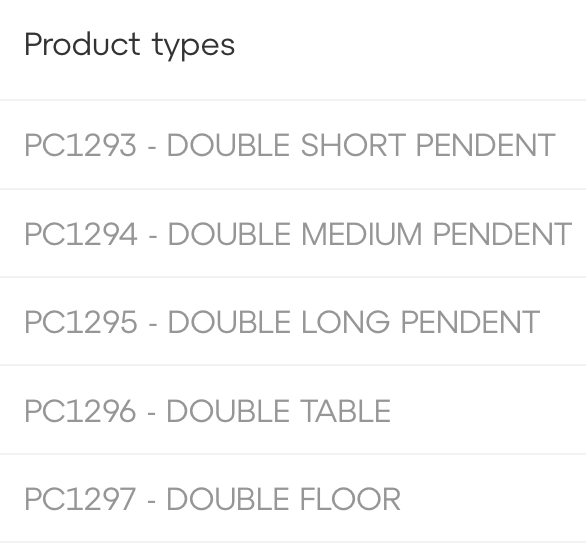The image size is (586, 550).
Task: Click the product code PC1295
Action: click(x=81, y=322)
